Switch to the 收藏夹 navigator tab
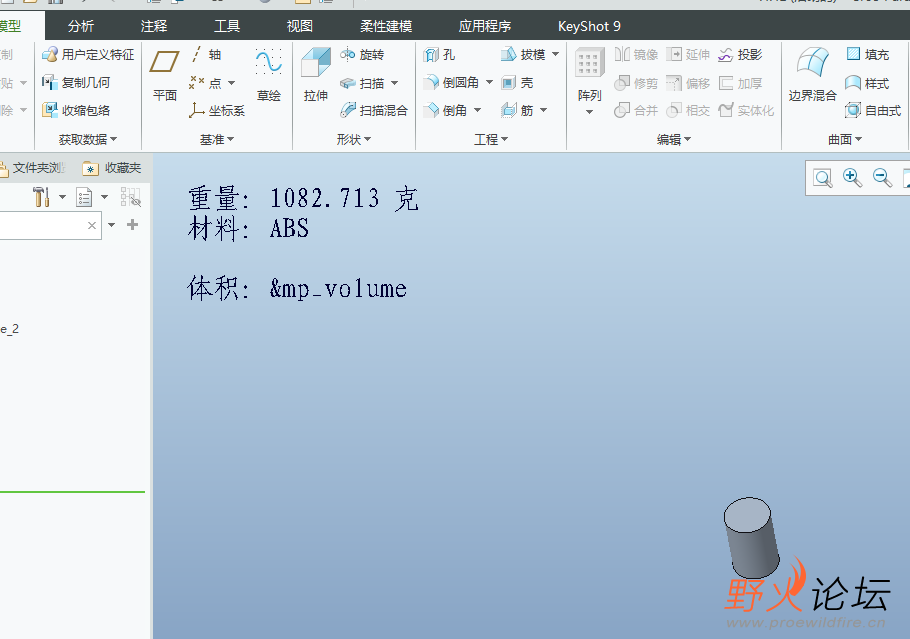This screenshot has width=910, height=639. coord(112,168)
